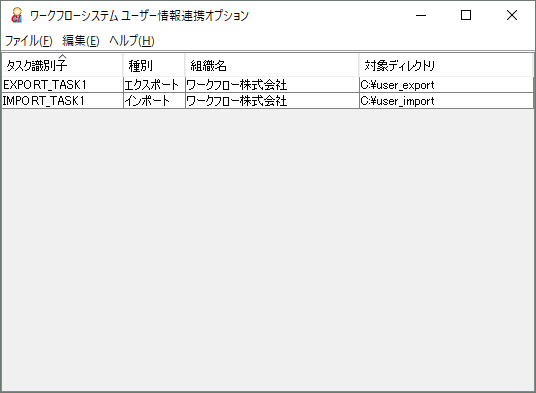
Task: Click the インポート type cell
Action: 154,101
